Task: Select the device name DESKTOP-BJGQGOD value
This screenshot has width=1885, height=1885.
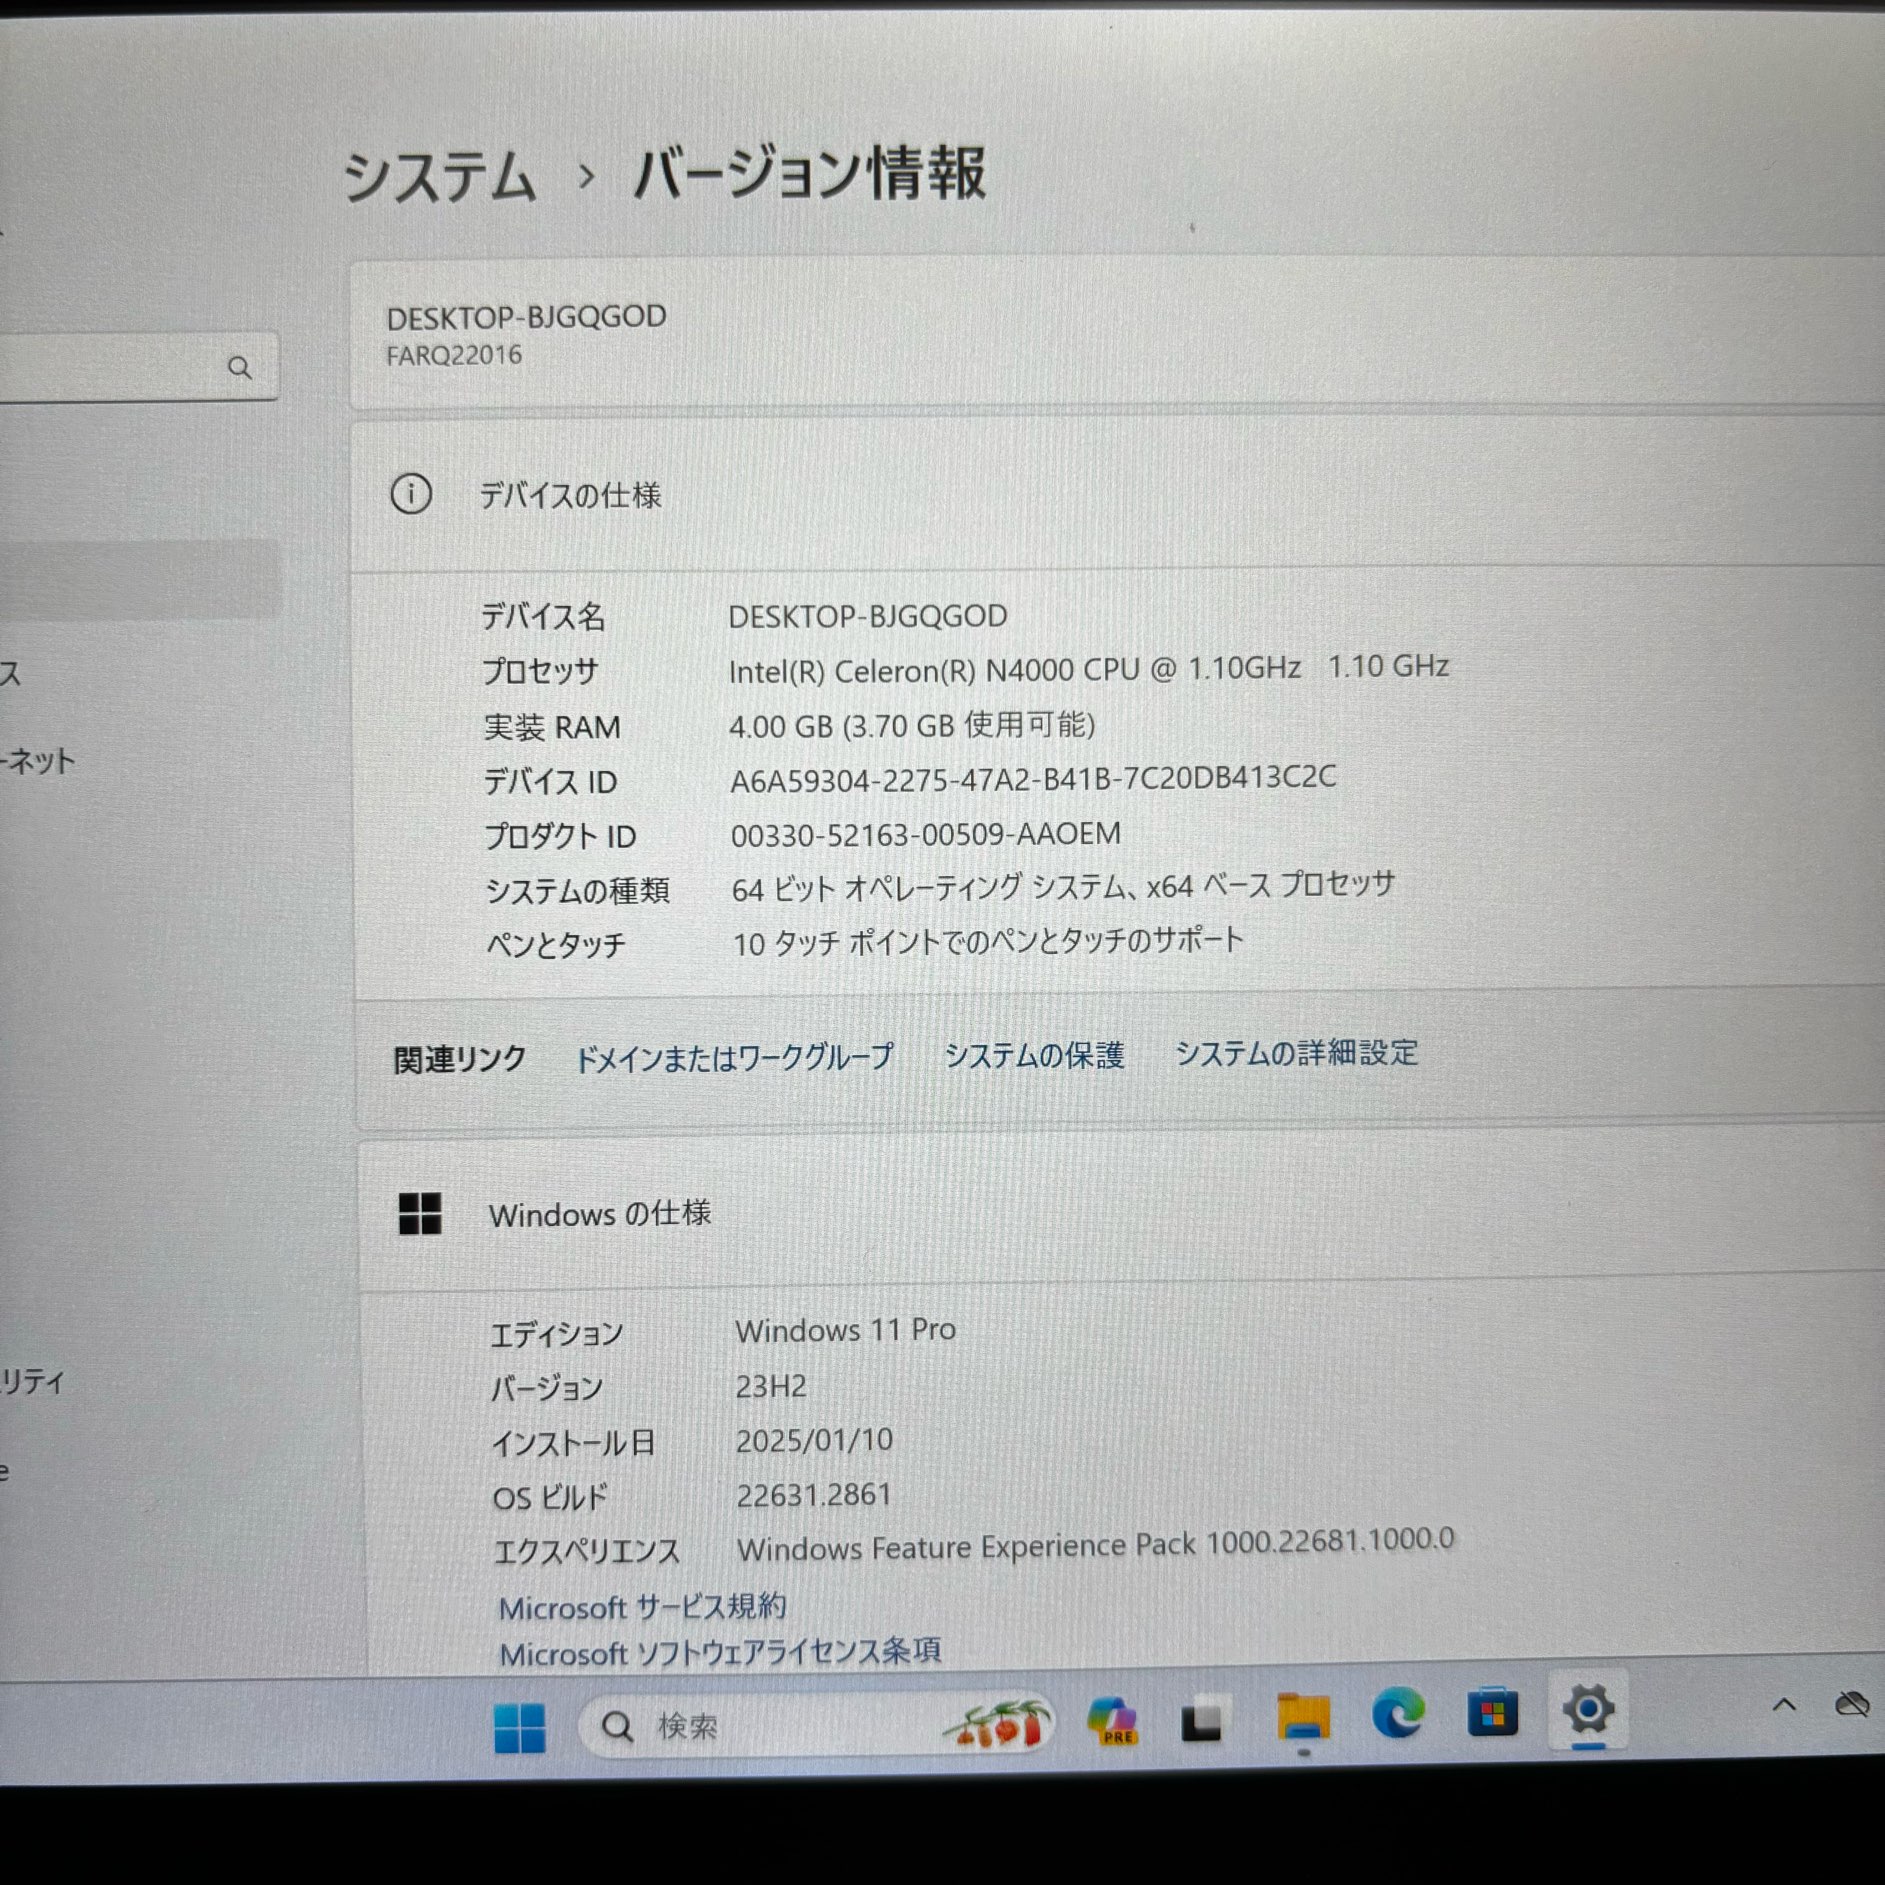Action: 867,616
